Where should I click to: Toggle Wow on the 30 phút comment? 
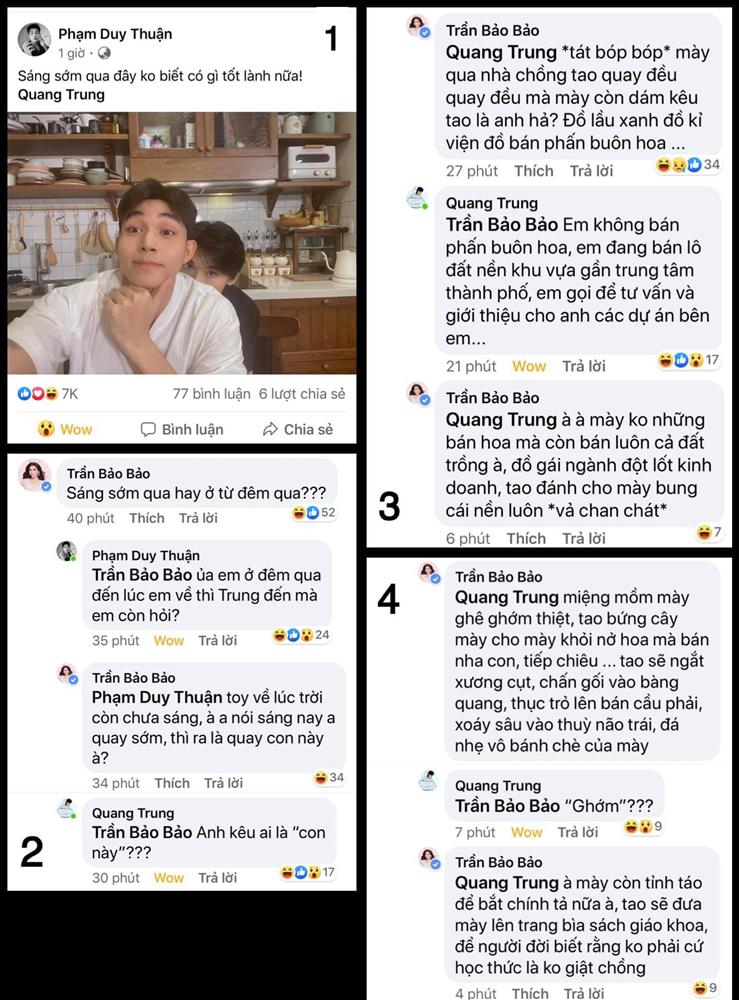pyautogui.click(x=168, y=878)
